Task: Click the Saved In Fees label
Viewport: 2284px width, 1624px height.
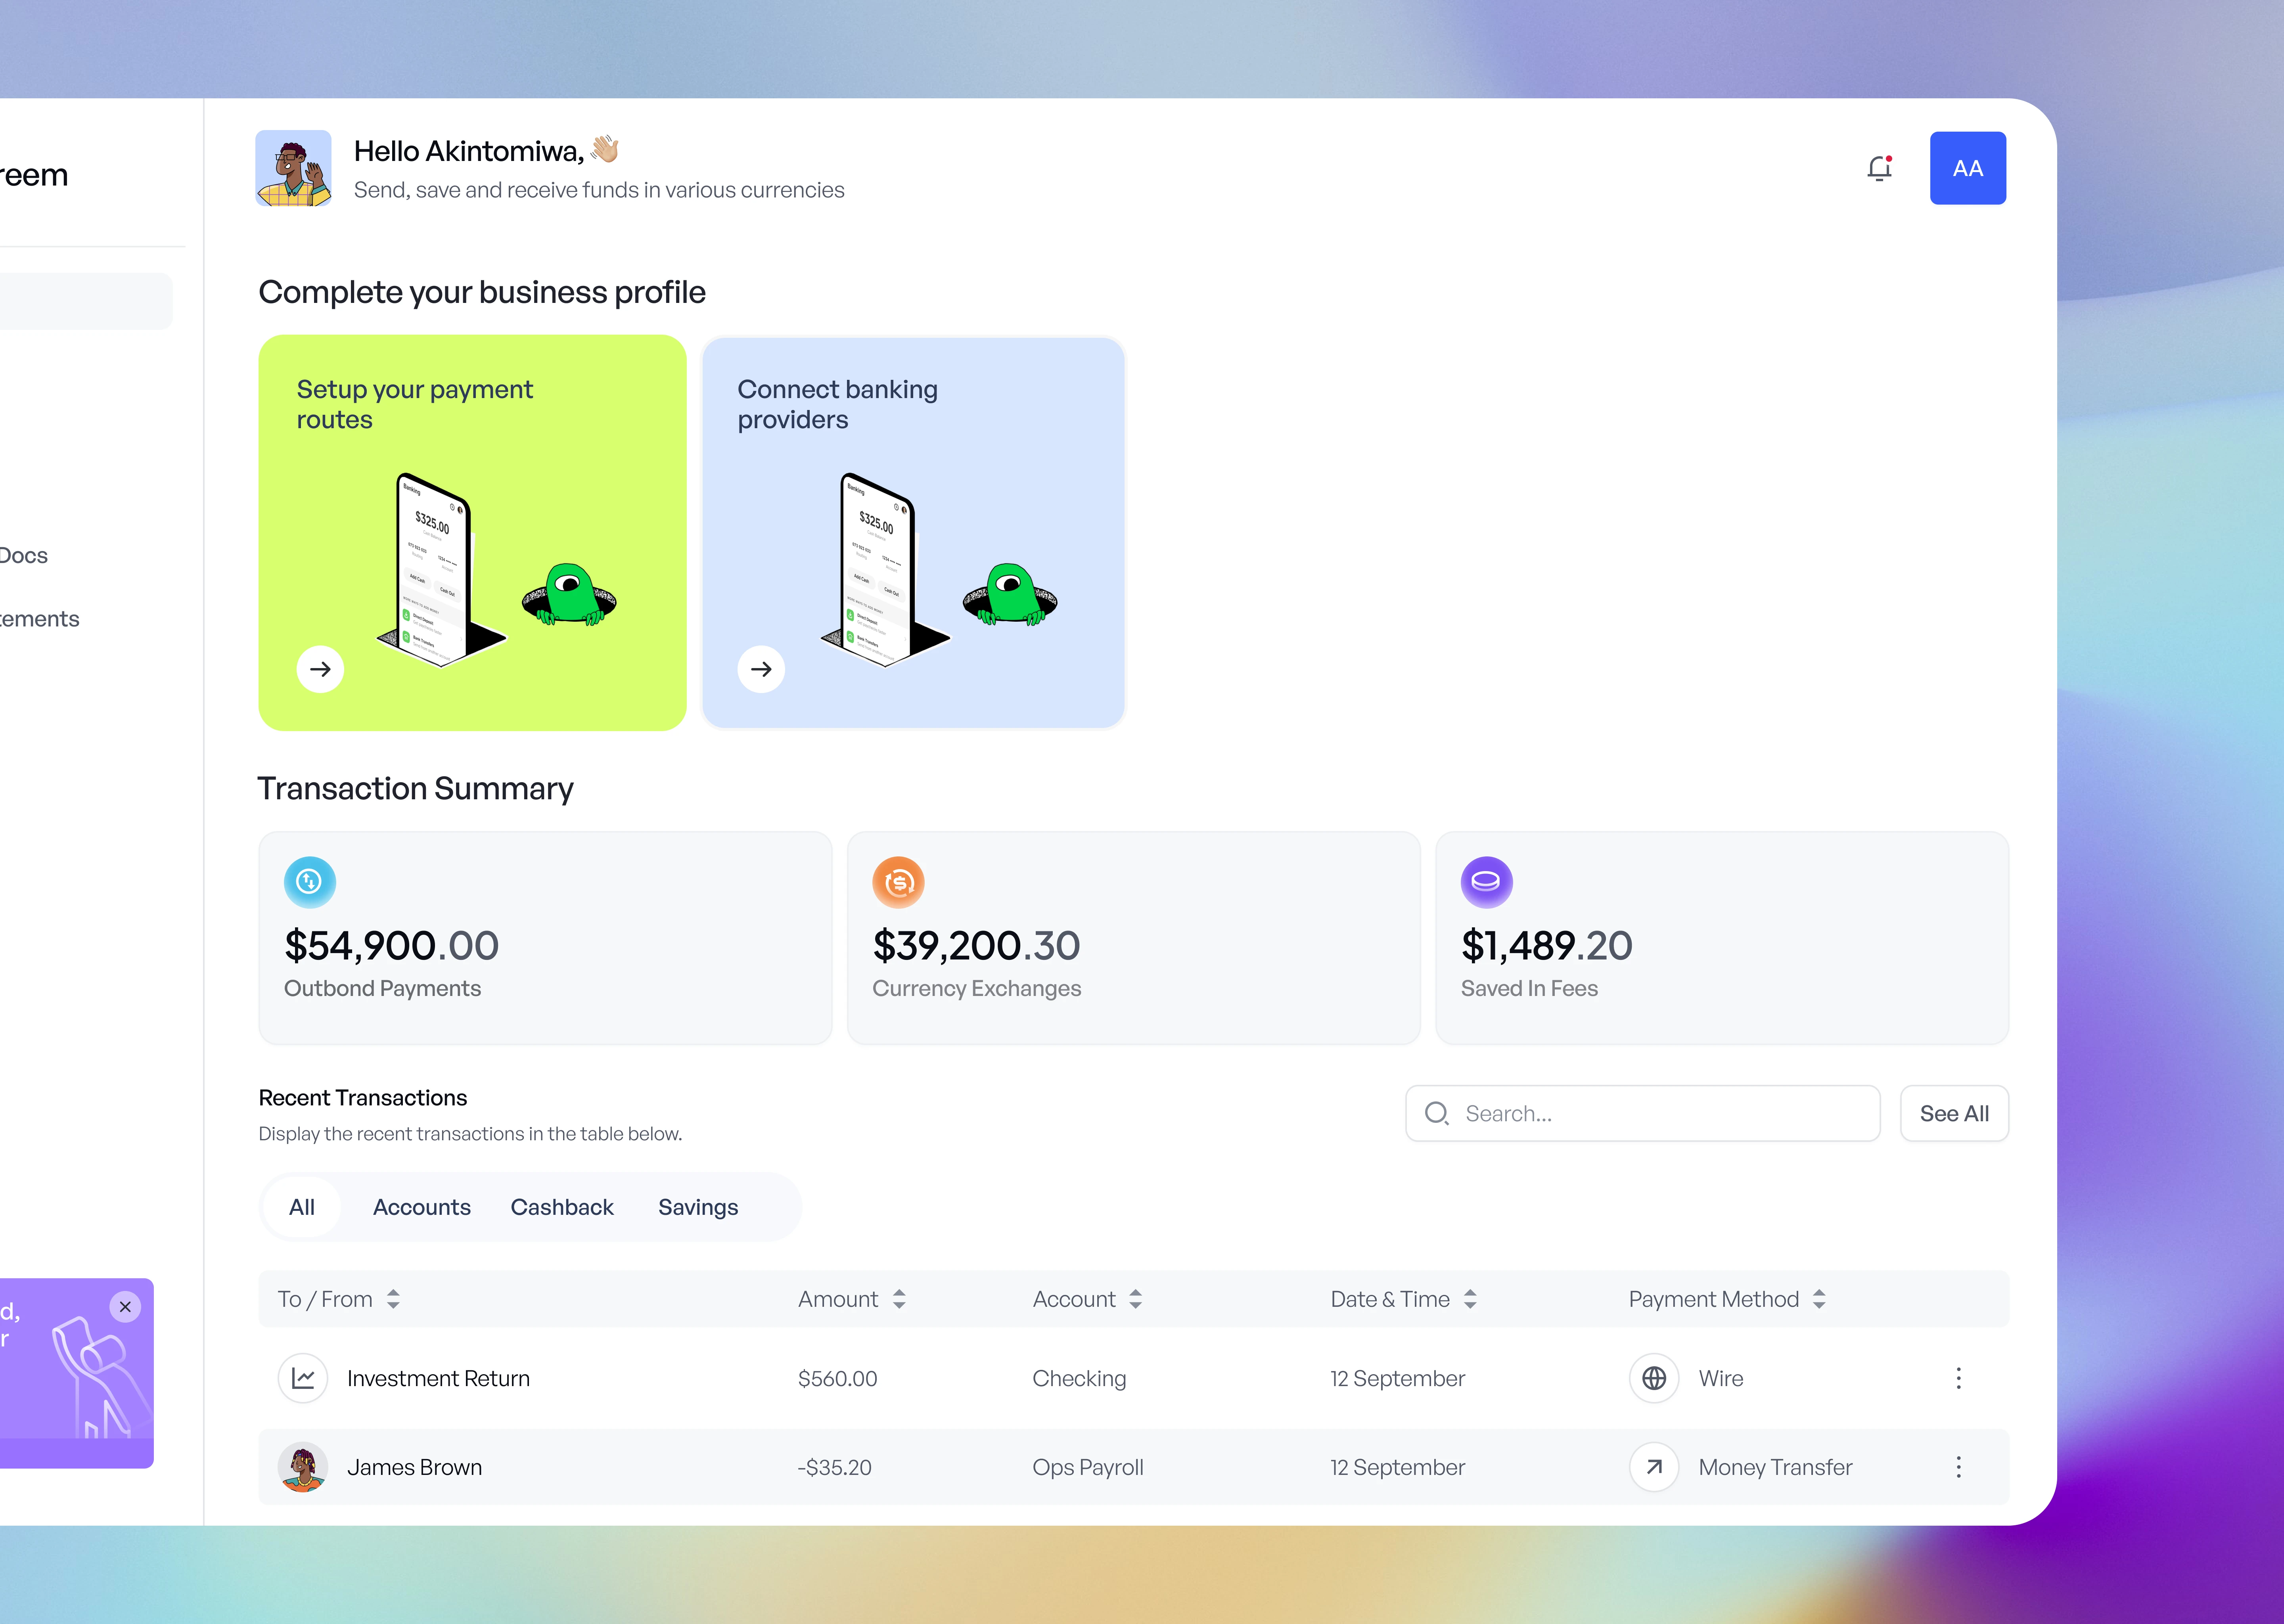Action: [x=1529, y=988]
